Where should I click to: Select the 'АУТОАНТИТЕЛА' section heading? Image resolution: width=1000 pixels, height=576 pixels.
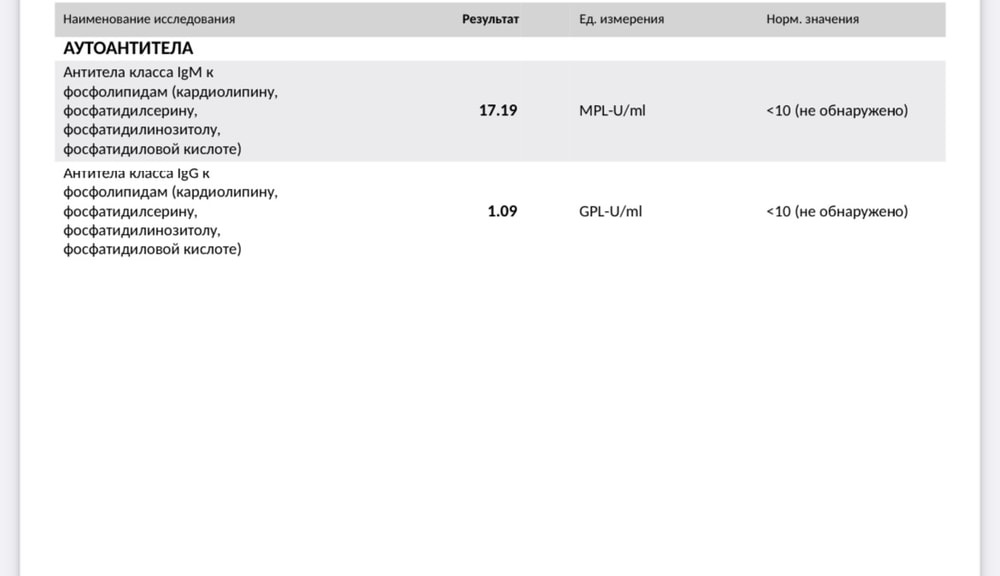pos(128,48)
